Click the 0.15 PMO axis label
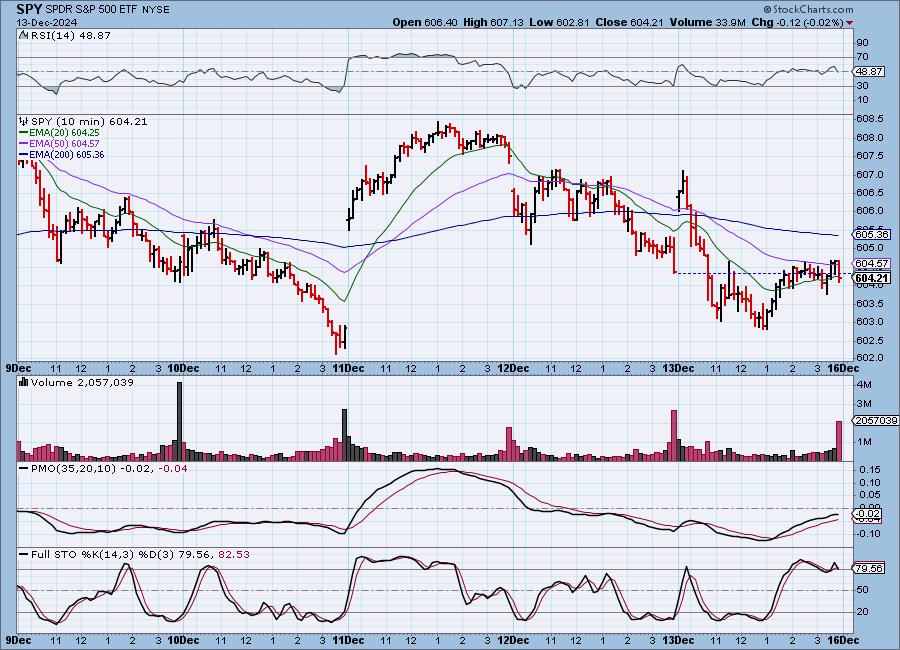The height and width of the screenshot is (650, 900). pos(870,470)
